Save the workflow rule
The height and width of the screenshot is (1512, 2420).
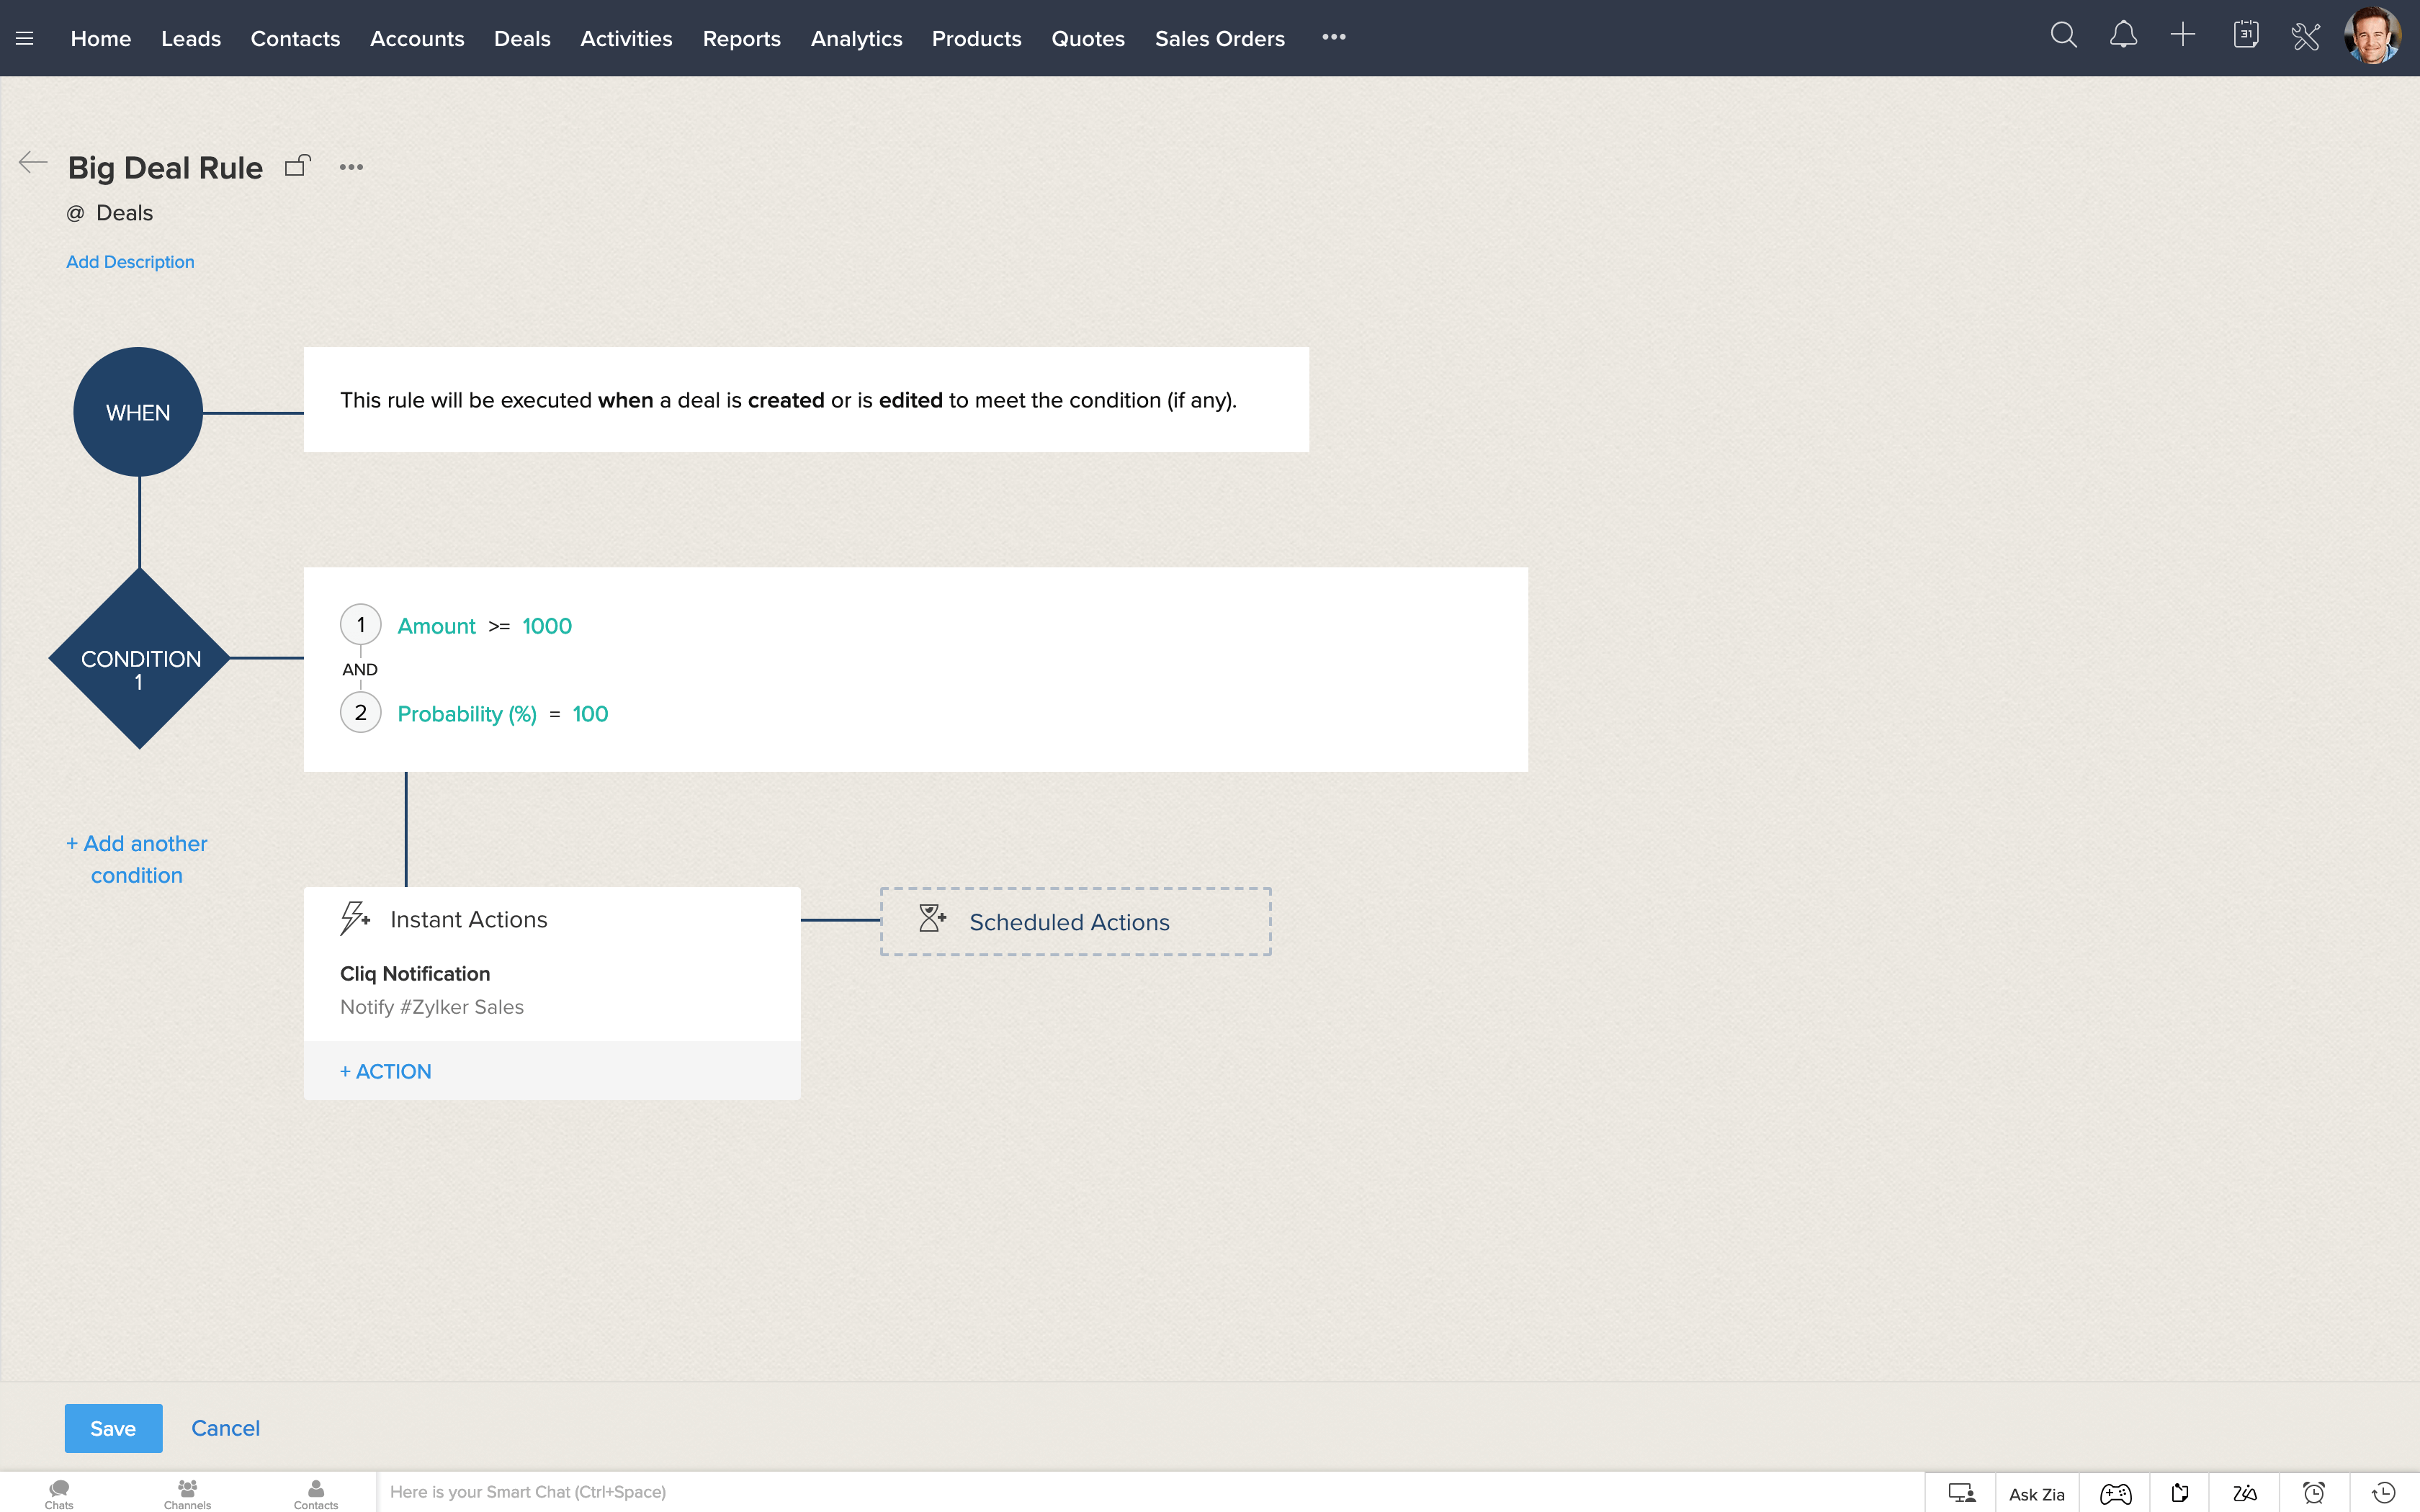point(113,1428)
